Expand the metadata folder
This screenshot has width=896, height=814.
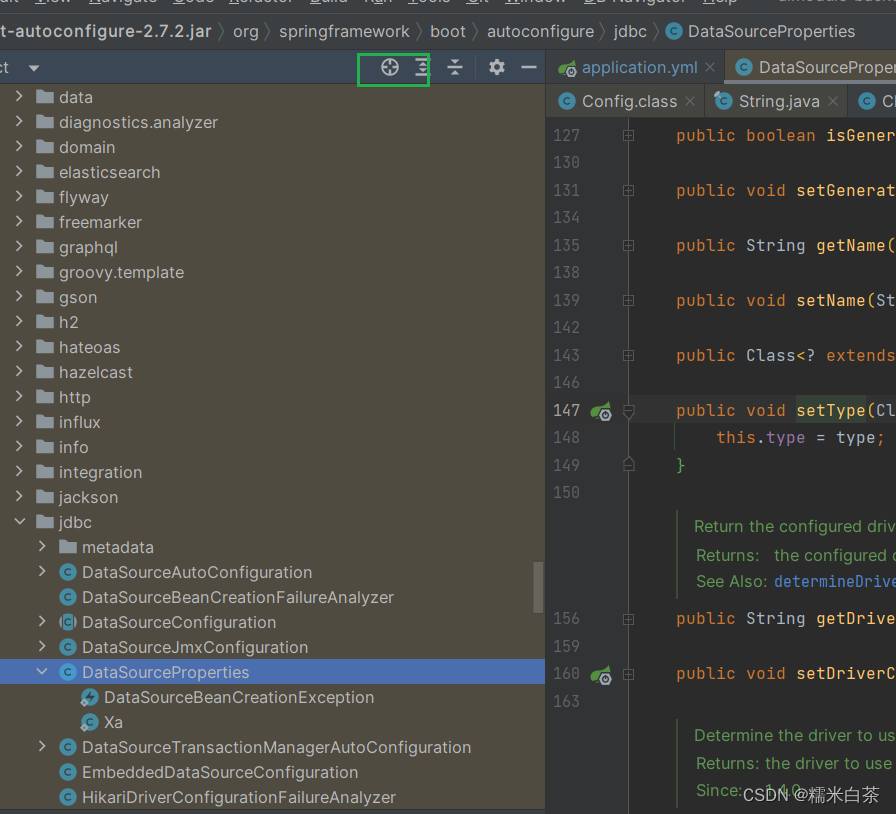(x=42, y=546)
